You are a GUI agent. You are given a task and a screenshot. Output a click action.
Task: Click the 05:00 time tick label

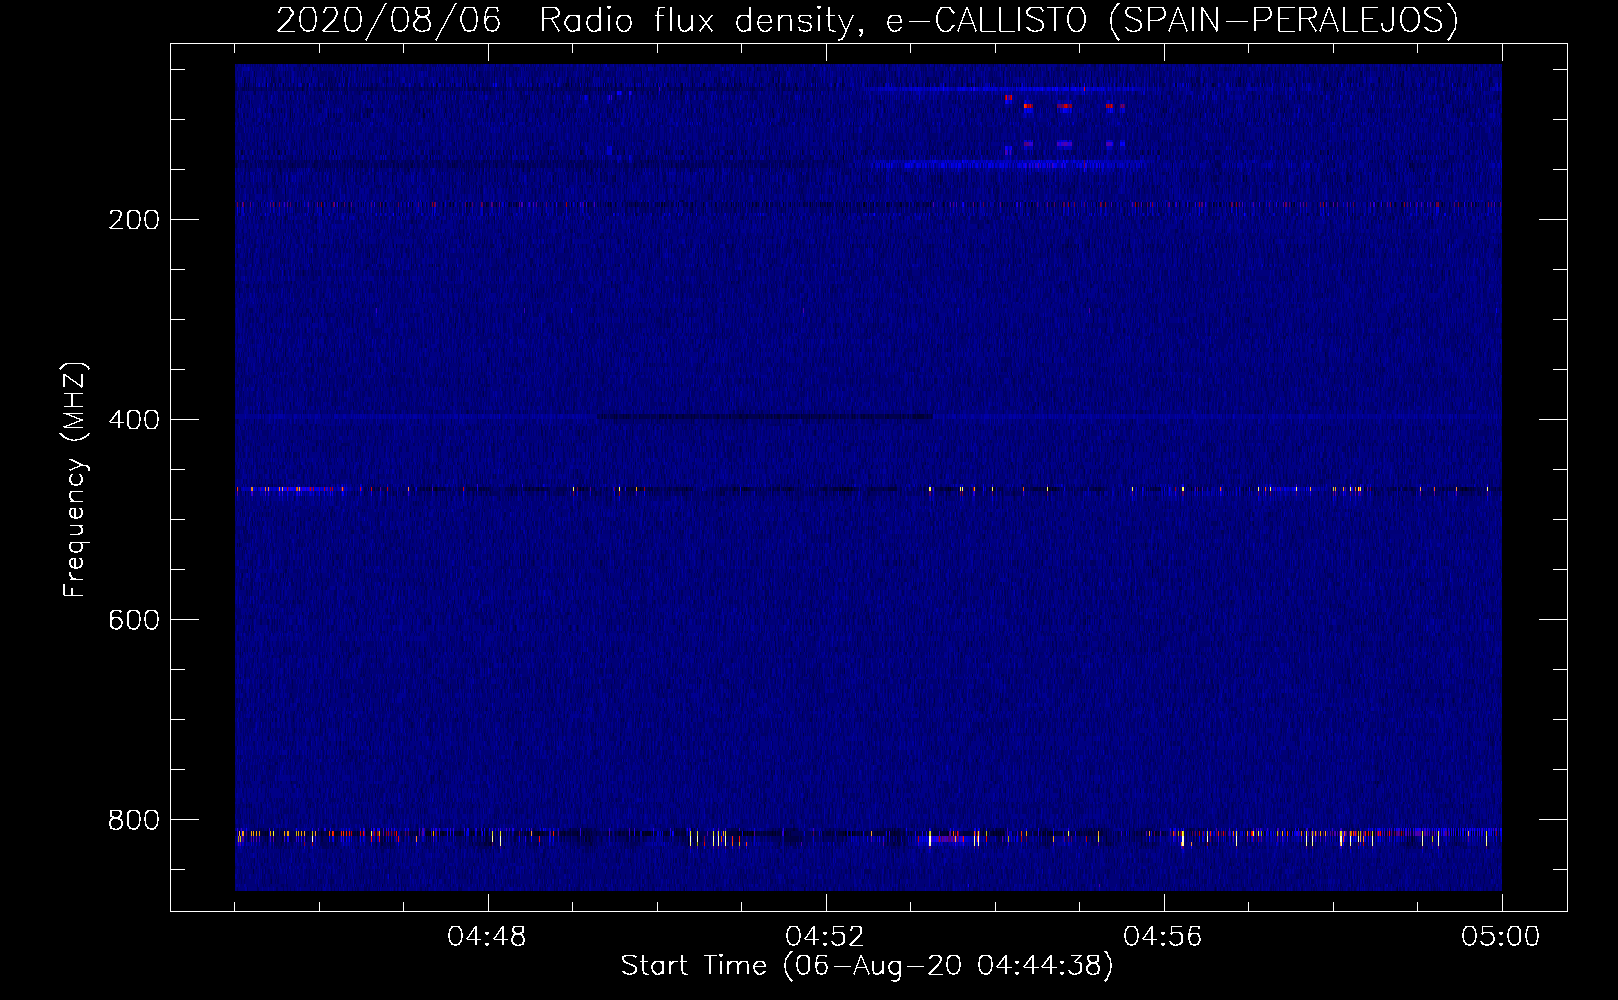[1501, 937]
